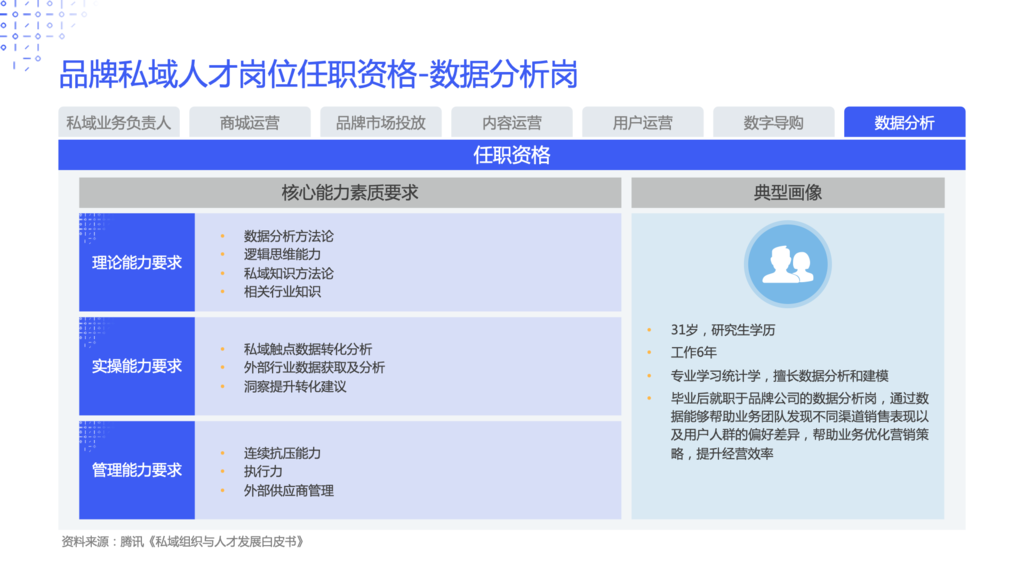This screenshot has height=576, width=1024.
Task: Select the 管理能力要求 blue label block
Action: 137,470
